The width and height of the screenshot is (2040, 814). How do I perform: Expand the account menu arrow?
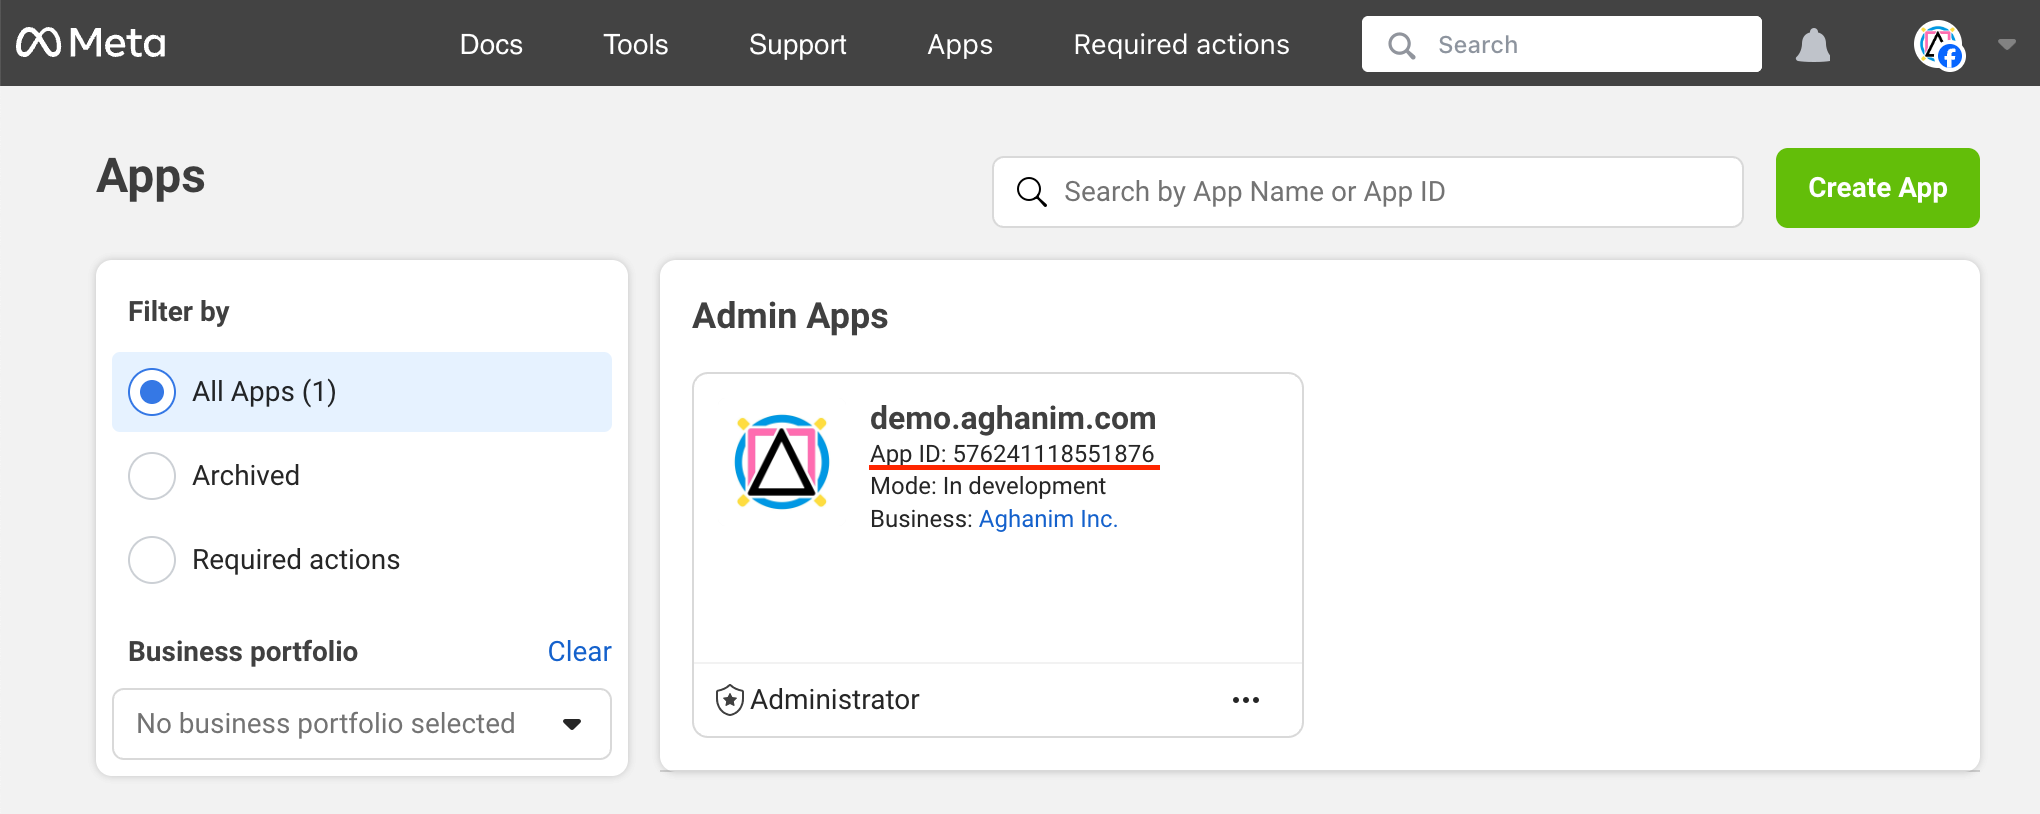2006,44
